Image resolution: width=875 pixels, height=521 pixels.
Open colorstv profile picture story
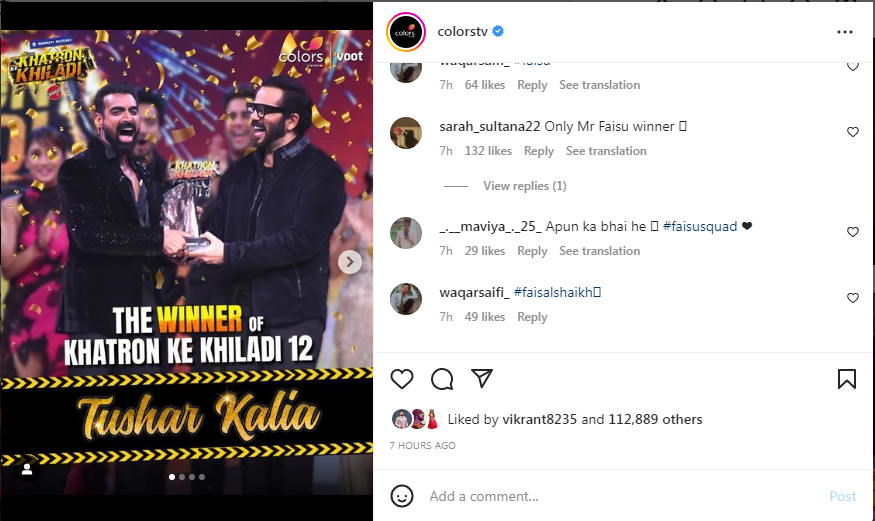(x=406, y=32)
